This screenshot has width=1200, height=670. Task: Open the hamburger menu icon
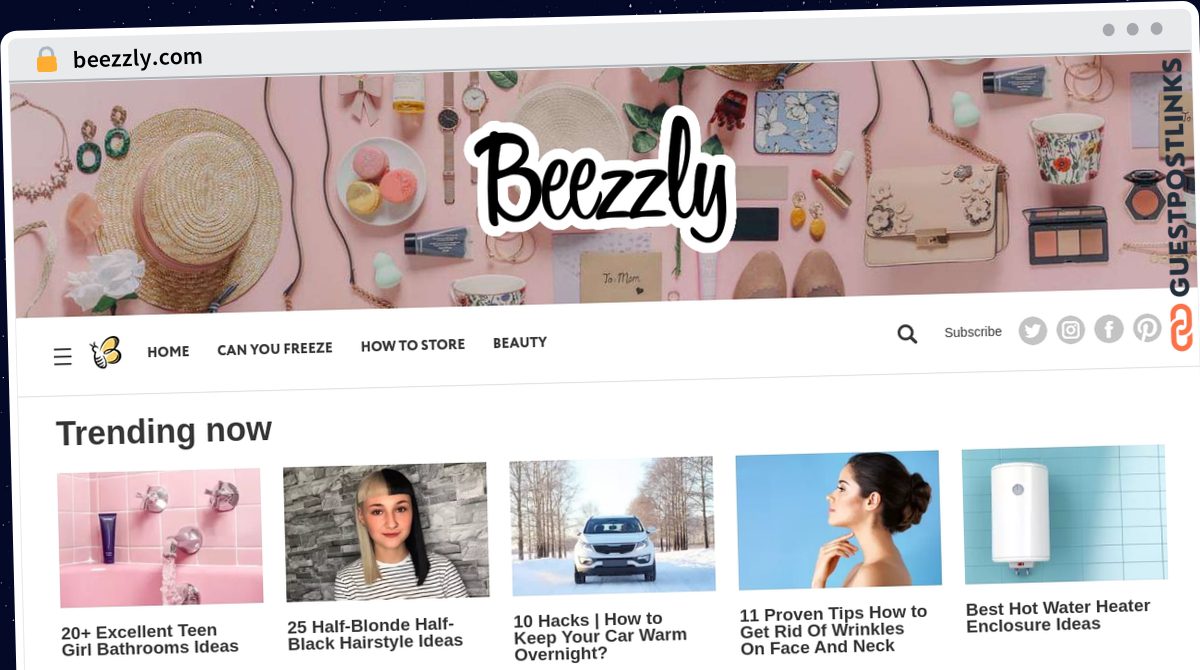(62, 357)
